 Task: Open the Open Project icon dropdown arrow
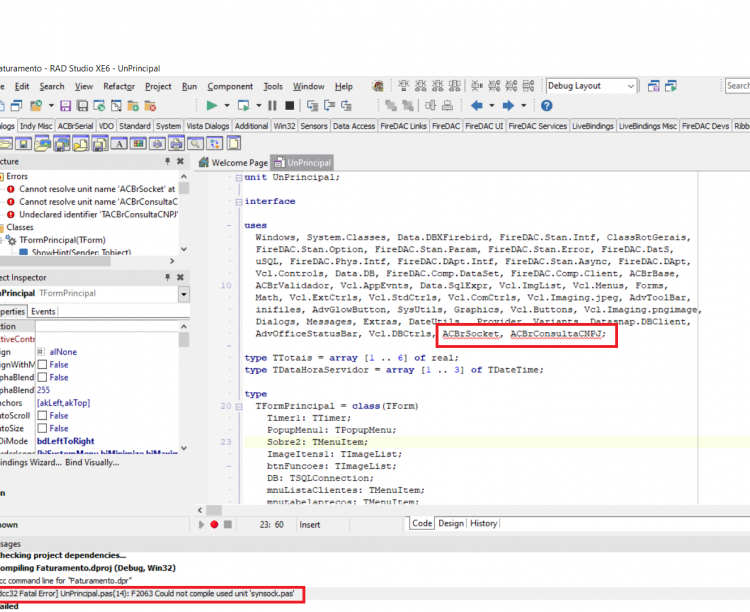pos(51,106)
